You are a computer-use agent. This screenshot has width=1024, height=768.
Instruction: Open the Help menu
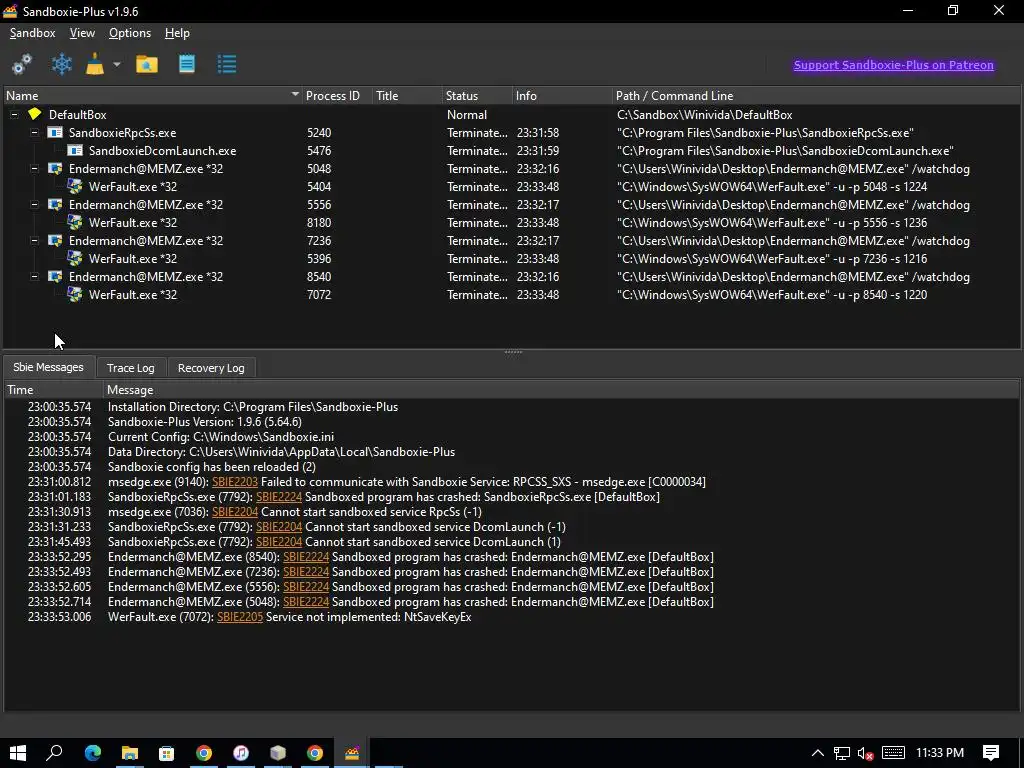coord(177,33)
